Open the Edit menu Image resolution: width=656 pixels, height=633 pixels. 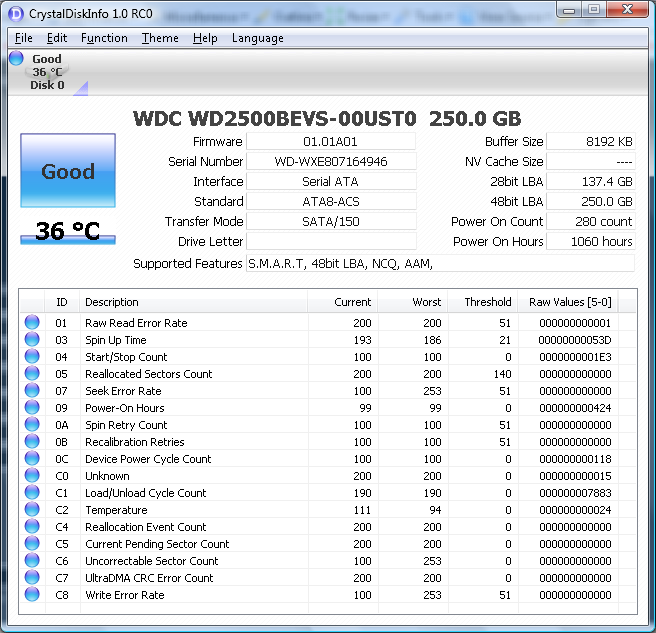click(56, 38)
